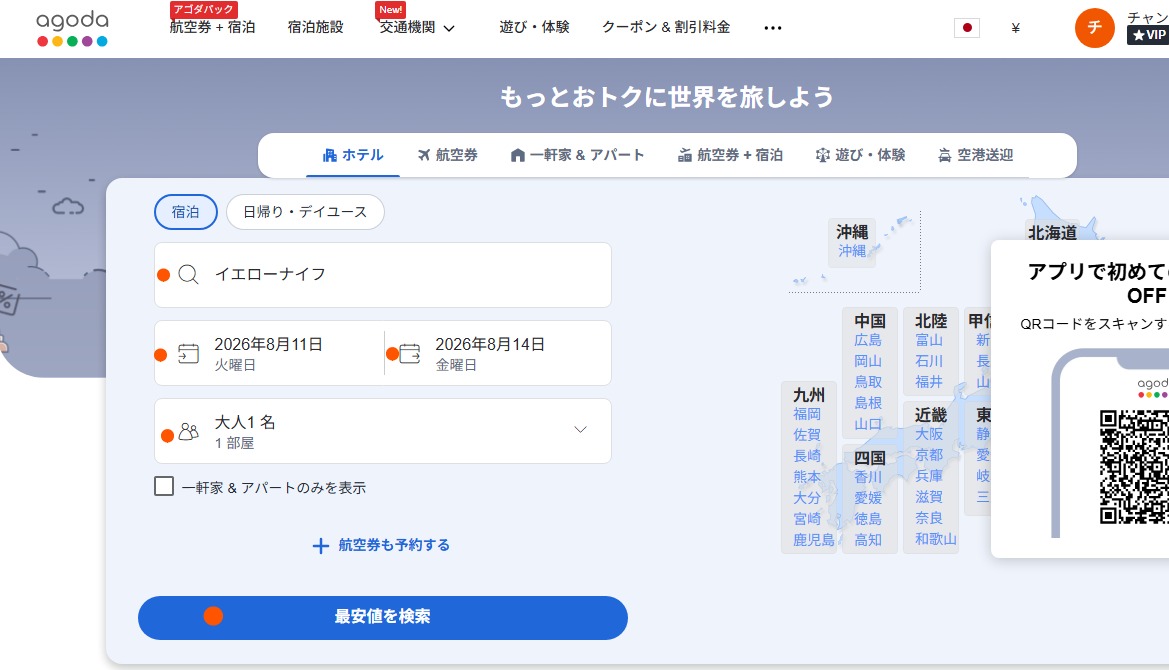
Task: Expand the 大人1名 1部屋 guest selector
Action: point(382,431)
